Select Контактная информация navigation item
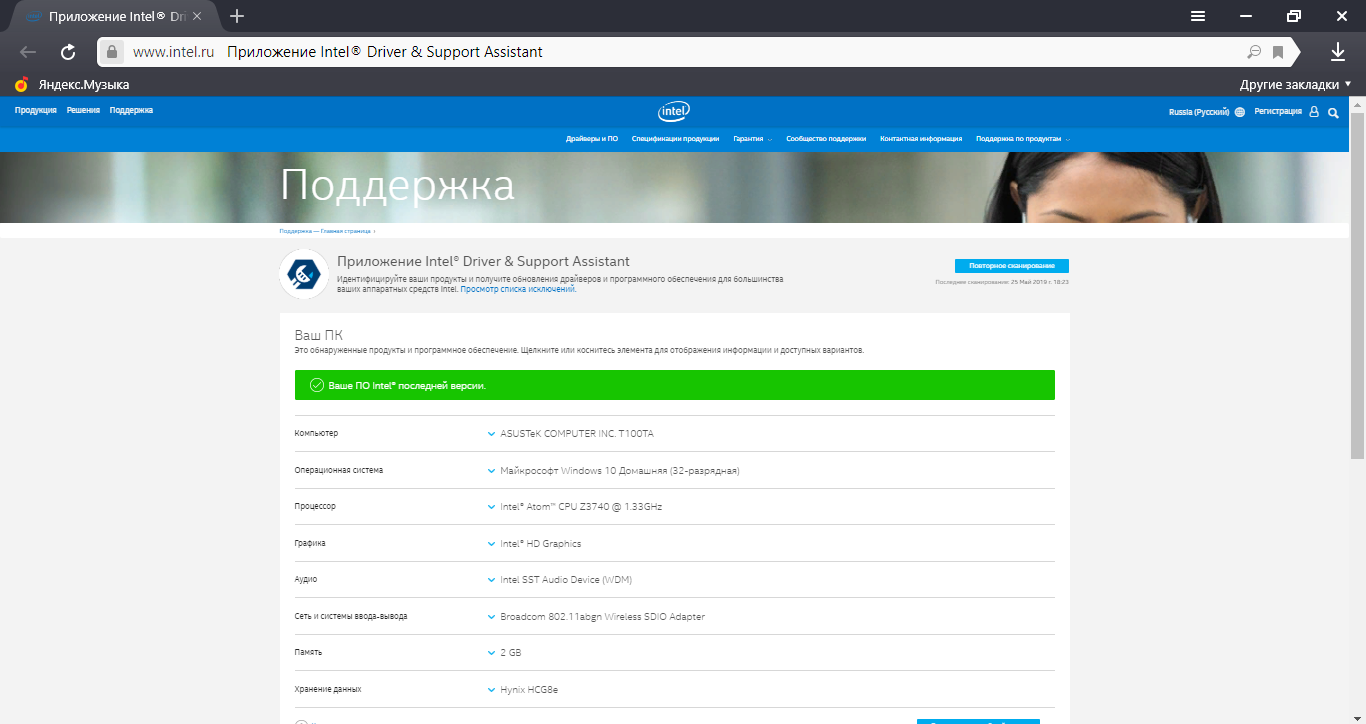1366x724 pixels. point(921,139)
